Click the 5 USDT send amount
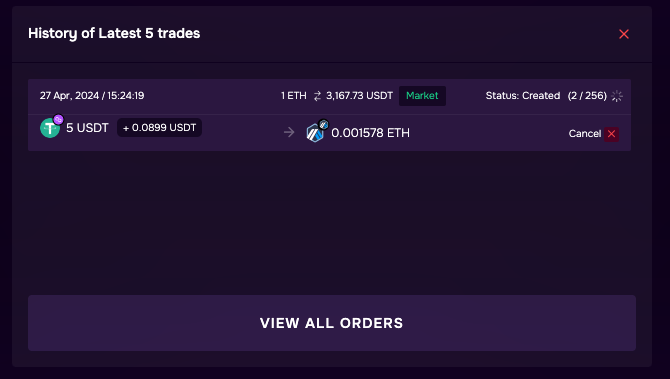This screenshot has width=670, height=379. coord(87,128)
